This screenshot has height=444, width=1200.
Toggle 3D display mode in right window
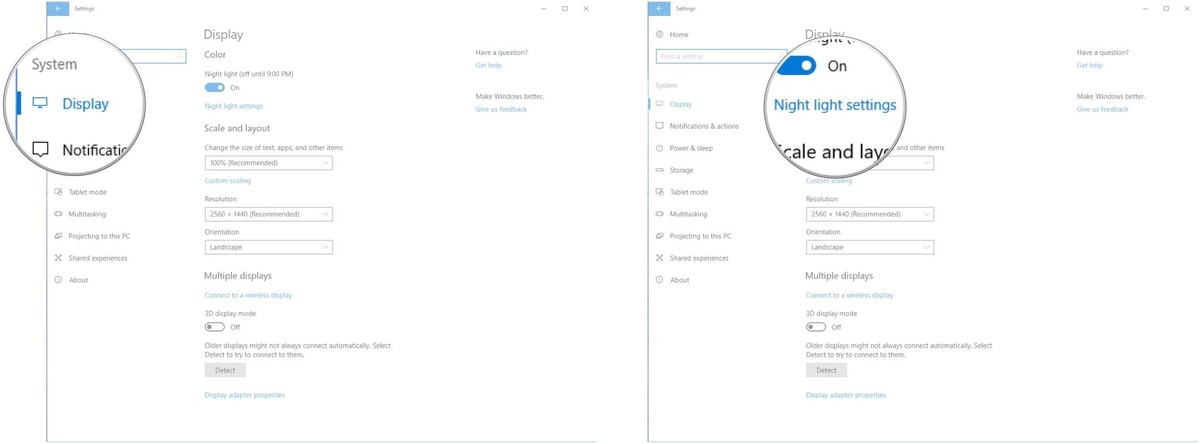pos(815,327)
